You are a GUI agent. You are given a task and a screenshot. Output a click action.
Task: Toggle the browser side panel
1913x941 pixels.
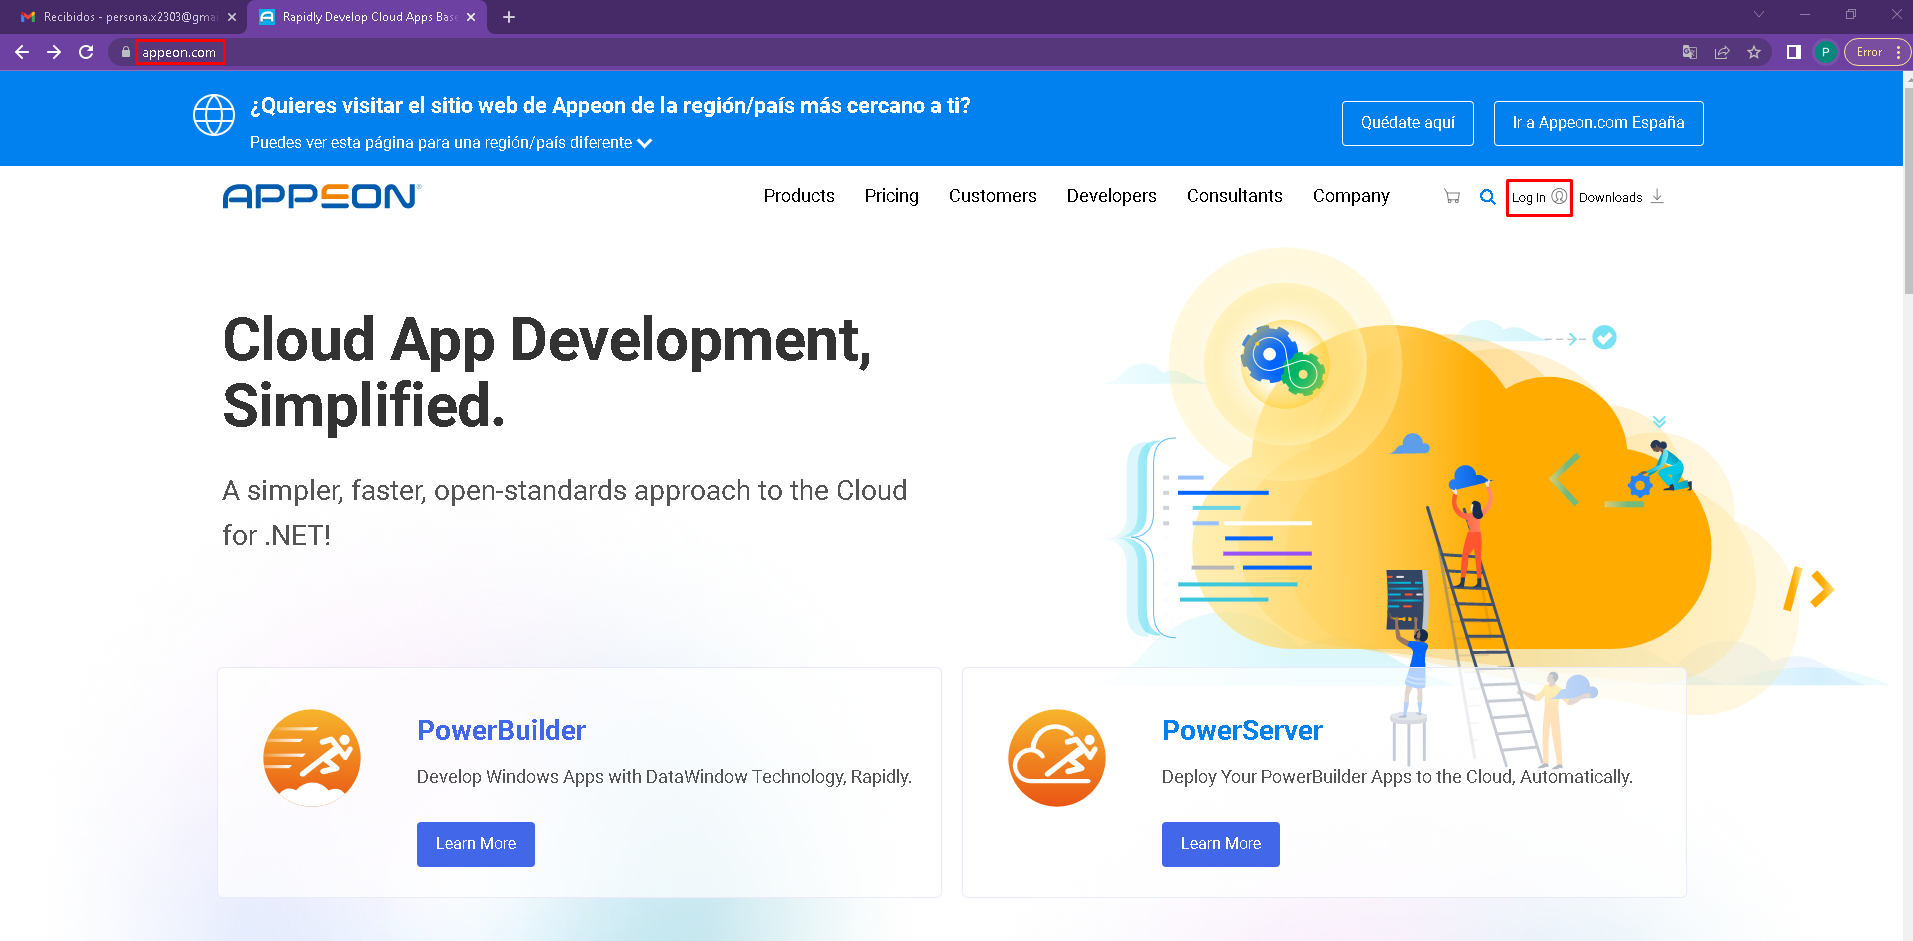1794,52
